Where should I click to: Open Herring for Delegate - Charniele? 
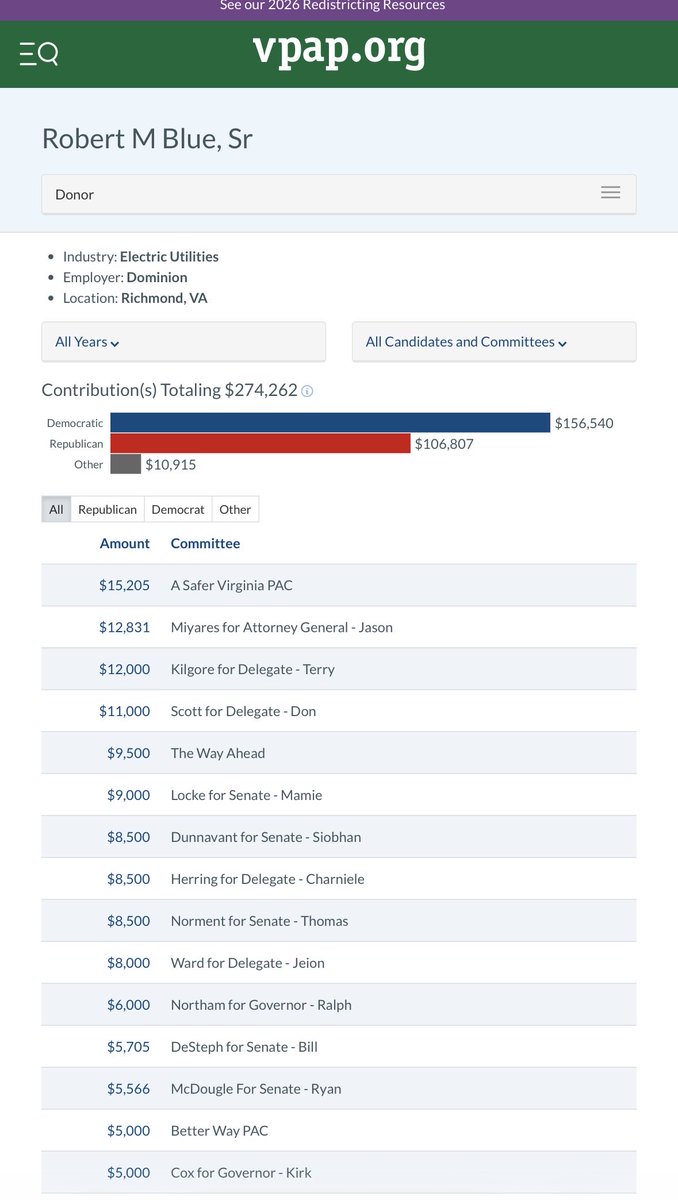pyautogui.click(x=268, y=879)
